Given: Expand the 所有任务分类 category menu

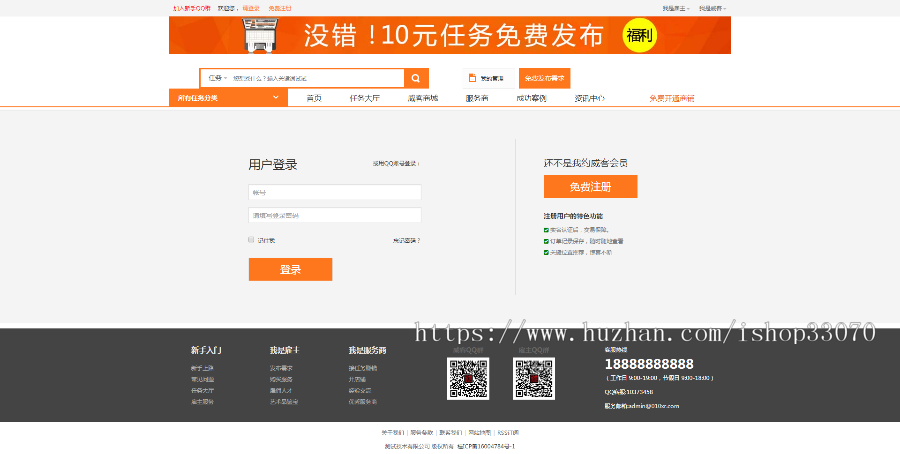Looking at the screenshot, I should pyautogui.click(x=228, y=98).
